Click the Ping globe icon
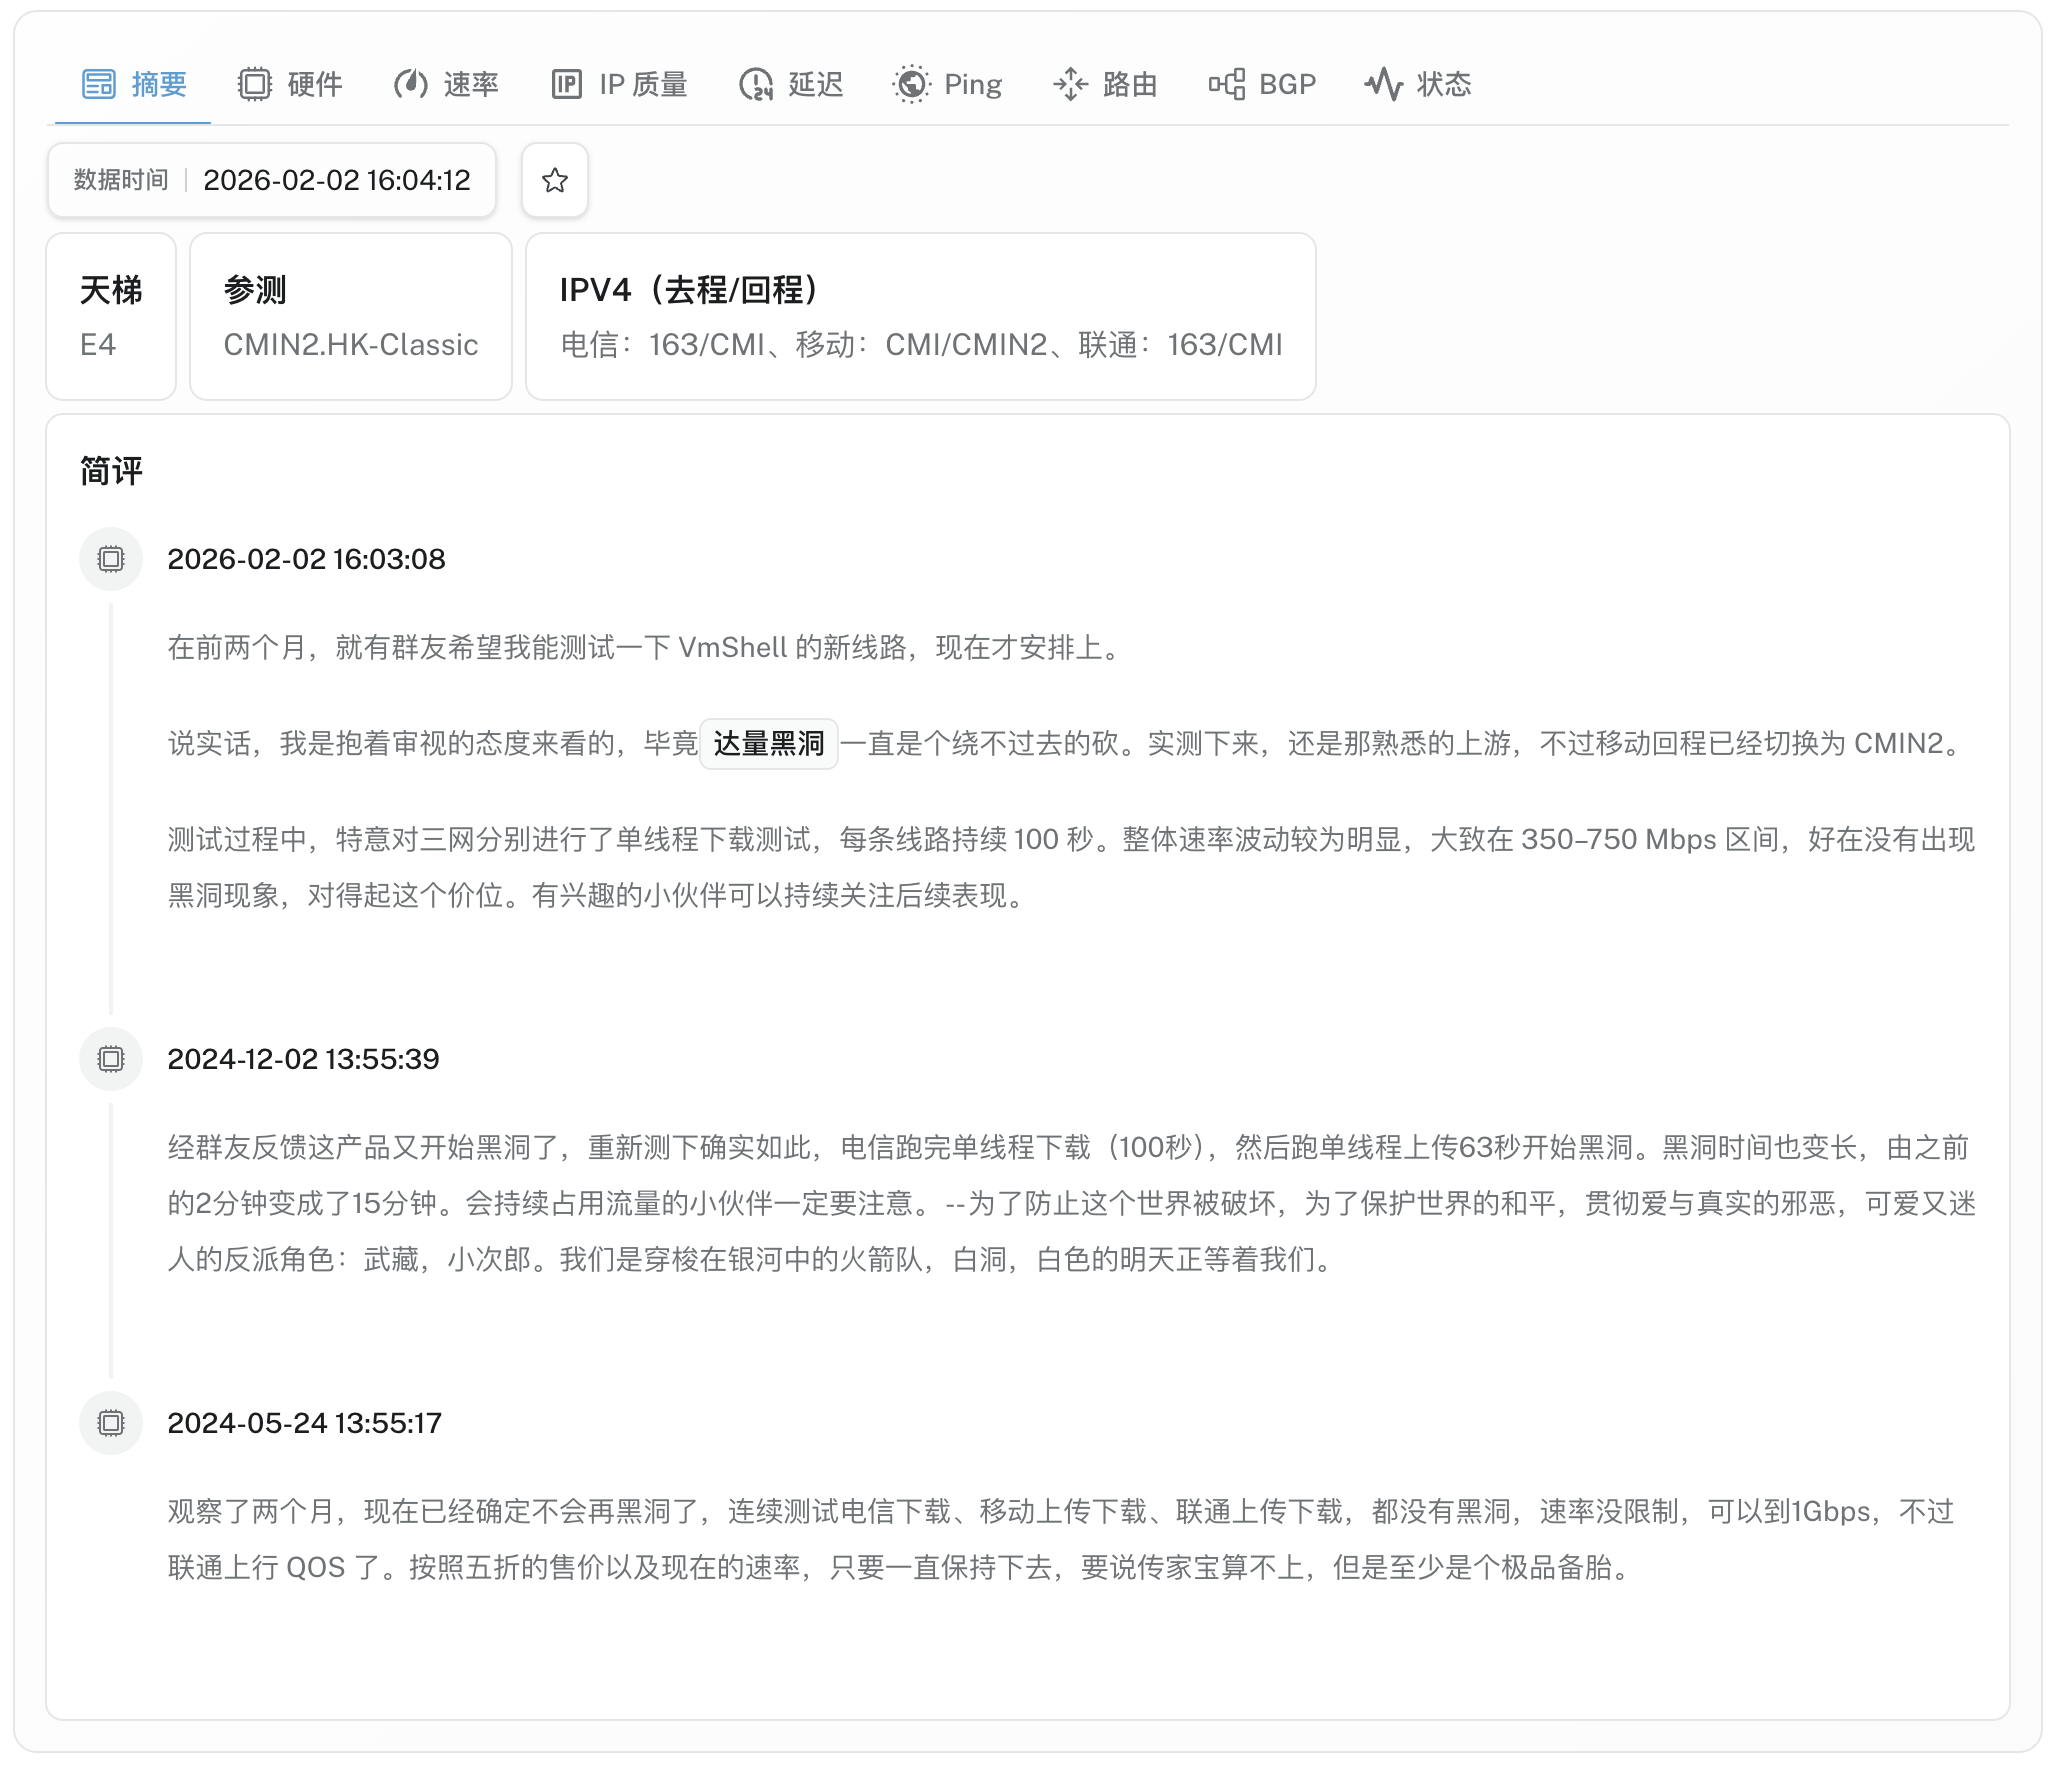2052x1772 pixels. (911, 84)
